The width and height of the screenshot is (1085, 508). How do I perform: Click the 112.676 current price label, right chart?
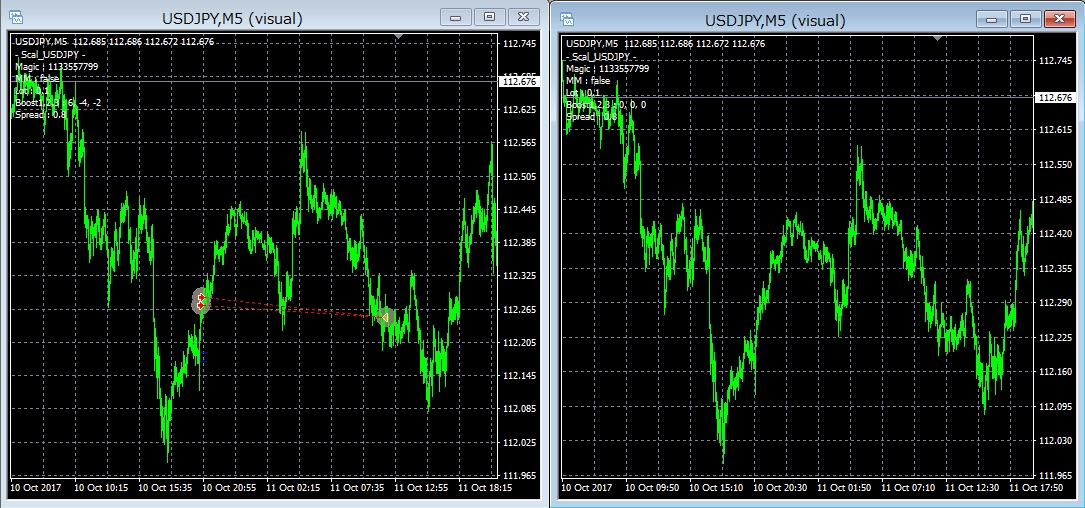pos(1058,97)
